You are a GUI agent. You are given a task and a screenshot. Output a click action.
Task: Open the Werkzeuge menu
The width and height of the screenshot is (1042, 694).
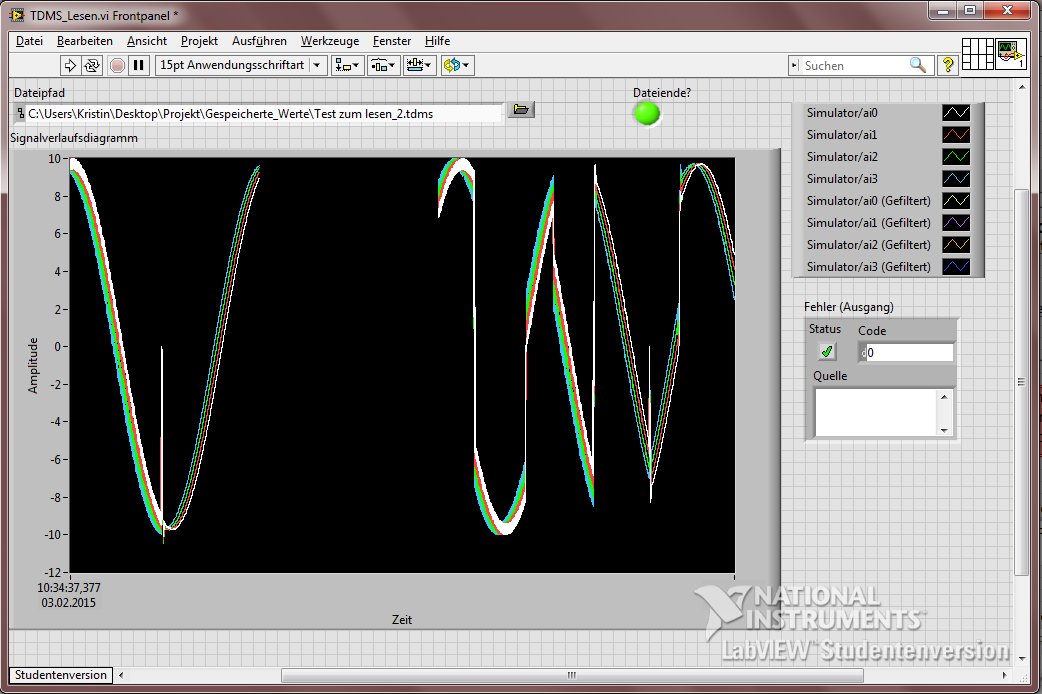(x=329, y=41)
